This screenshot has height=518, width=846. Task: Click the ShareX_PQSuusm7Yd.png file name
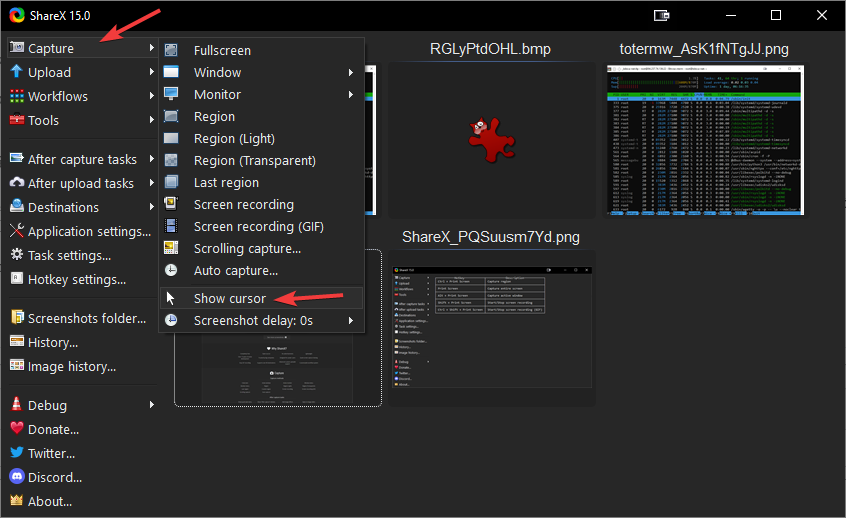tap(491, 237)
